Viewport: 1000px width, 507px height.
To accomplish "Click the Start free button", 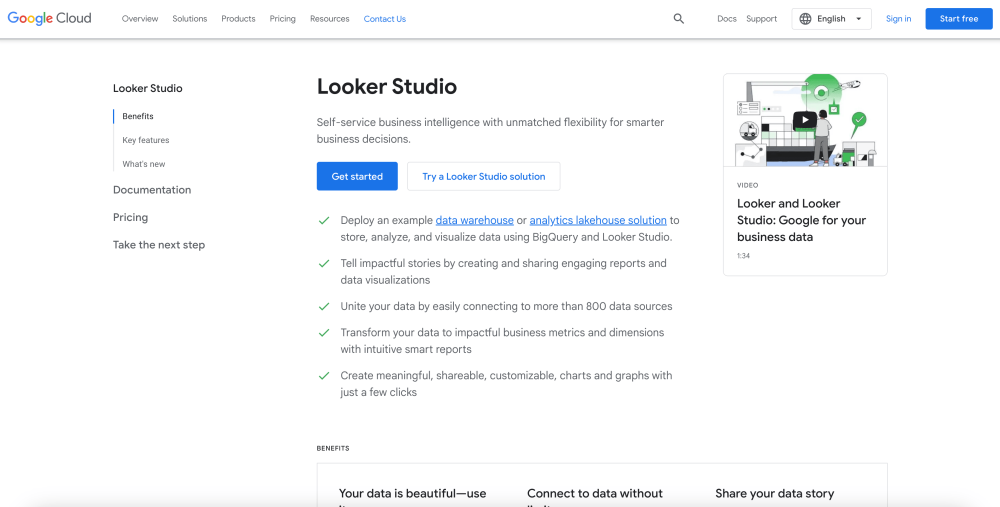I will [959, 19].
